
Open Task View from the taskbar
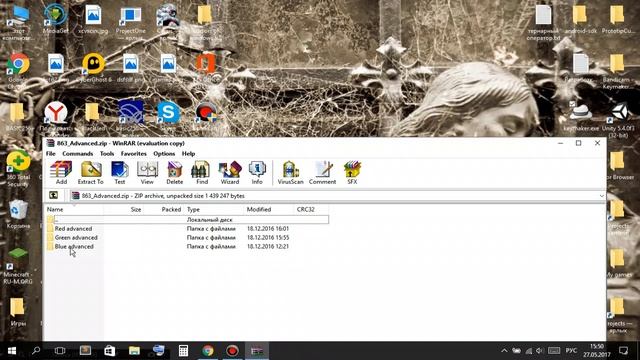pos(60,351)
